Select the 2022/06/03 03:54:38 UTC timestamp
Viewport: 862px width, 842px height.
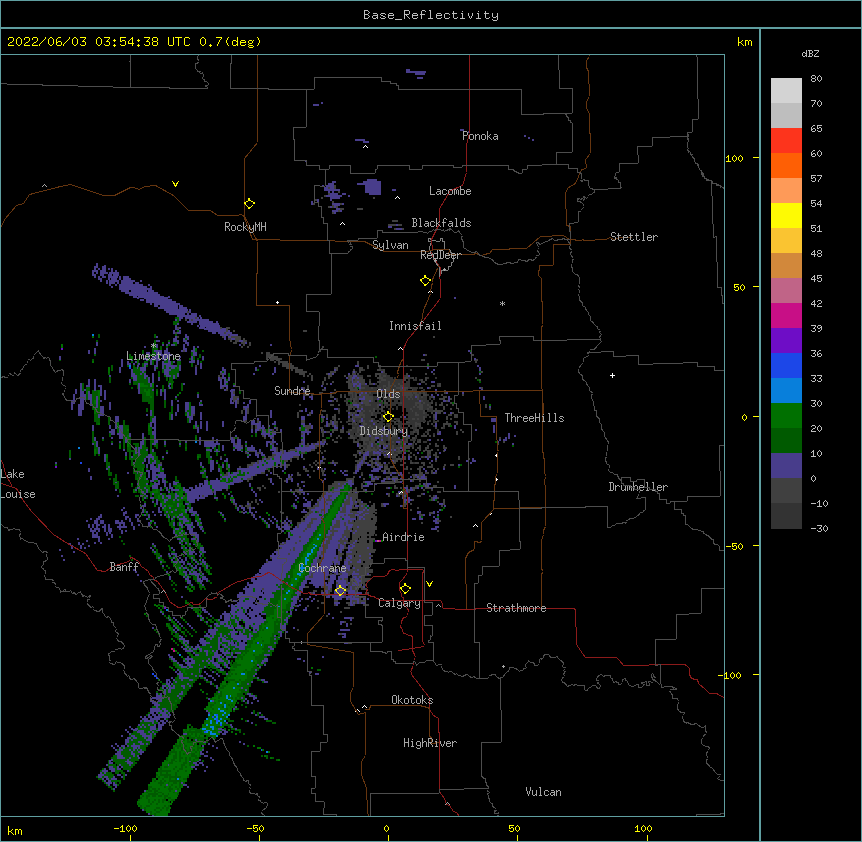(x=99, y=42)
